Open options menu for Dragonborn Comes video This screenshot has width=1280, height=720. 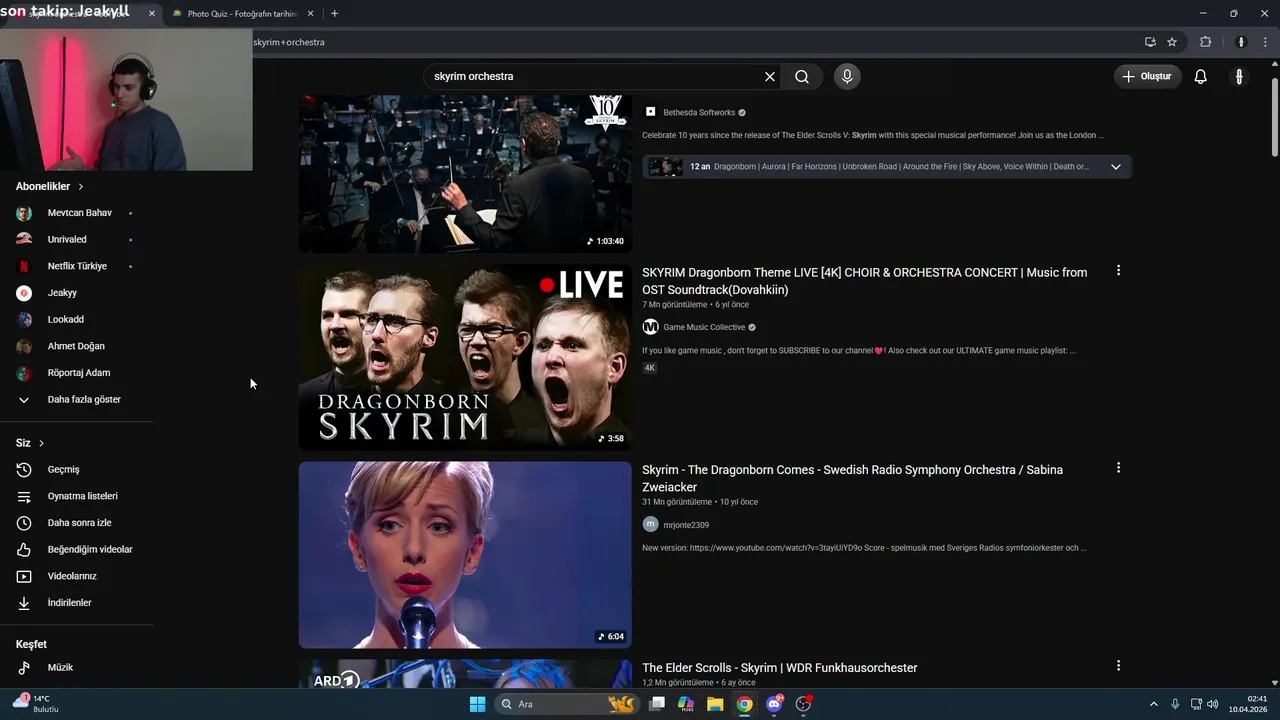point(1118,468)
